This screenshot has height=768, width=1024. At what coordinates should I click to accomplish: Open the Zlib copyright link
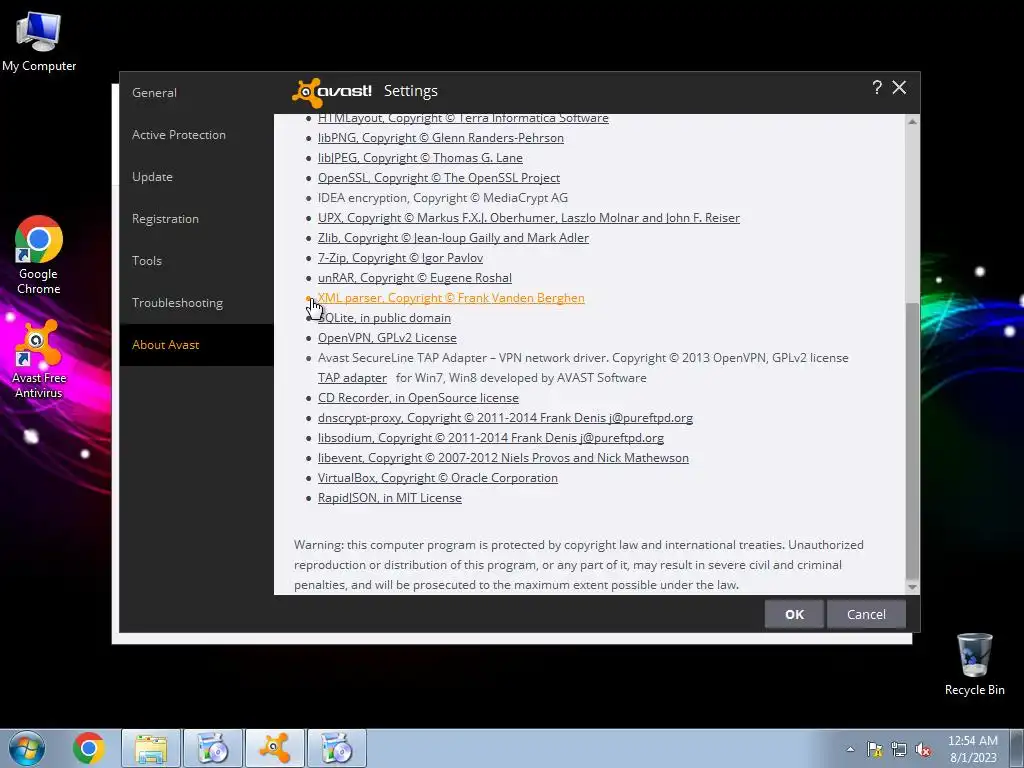[453, 238]
